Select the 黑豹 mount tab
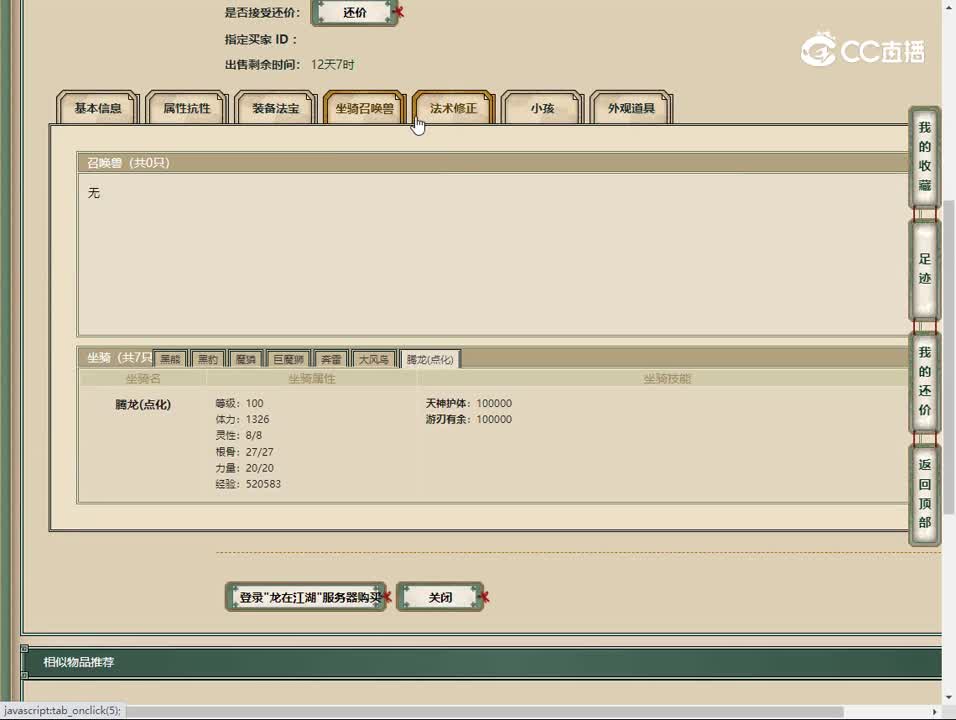This screenshot has width=956, height=720. (x=207, y=359)
